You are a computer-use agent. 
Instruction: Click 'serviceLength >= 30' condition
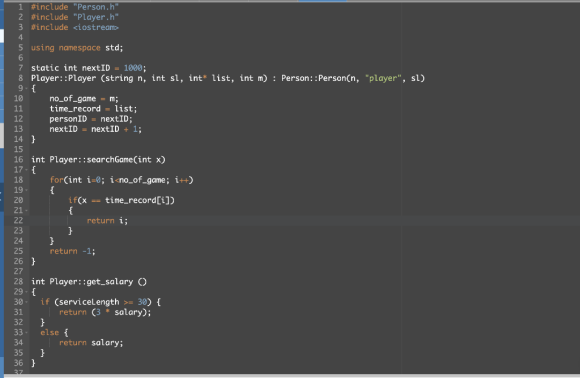coord(103,302)
